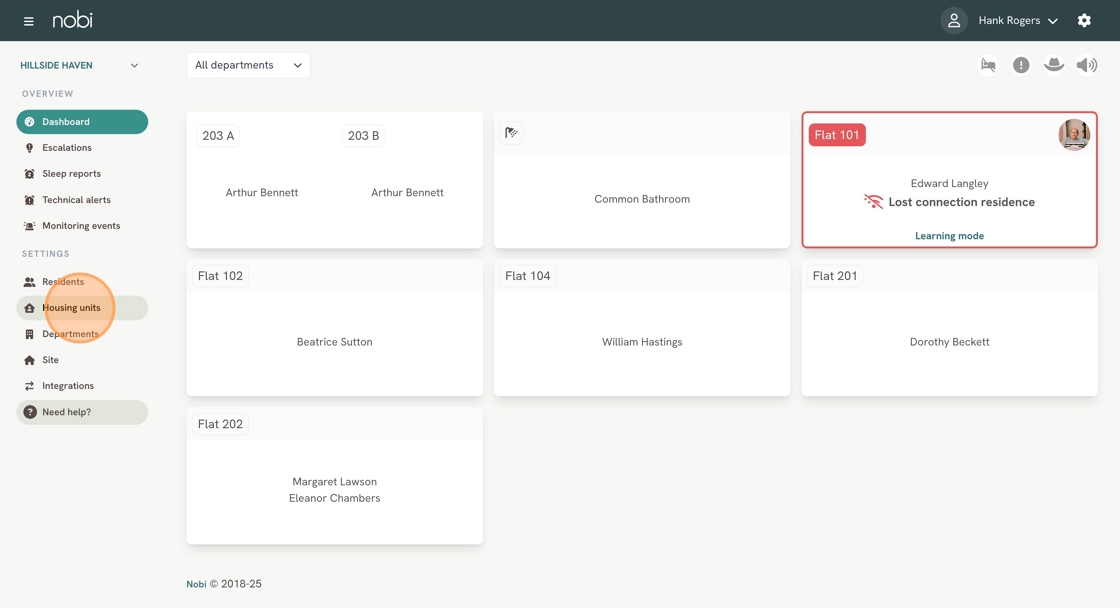Expand the Hank Rogers user menu
1120x608 pixels.
click(x=1018, y=20)
